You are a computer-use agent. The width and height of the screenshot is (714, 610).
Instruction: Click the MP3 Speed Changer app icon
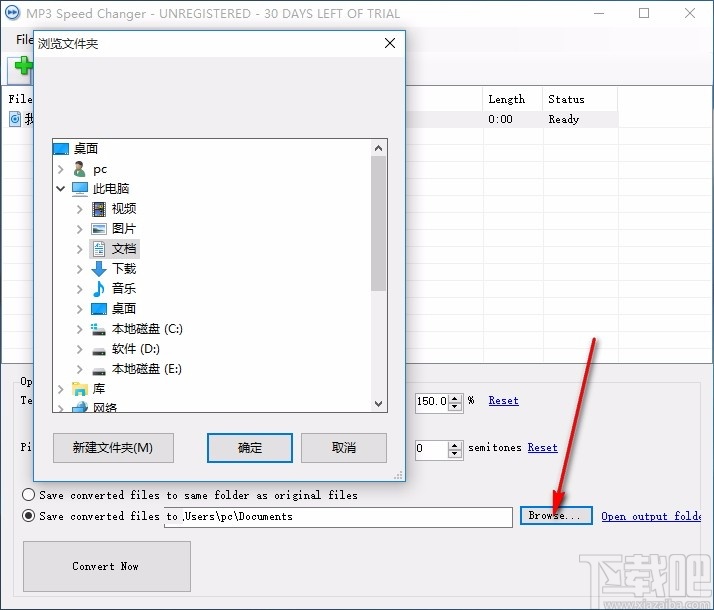click(12, 13)
